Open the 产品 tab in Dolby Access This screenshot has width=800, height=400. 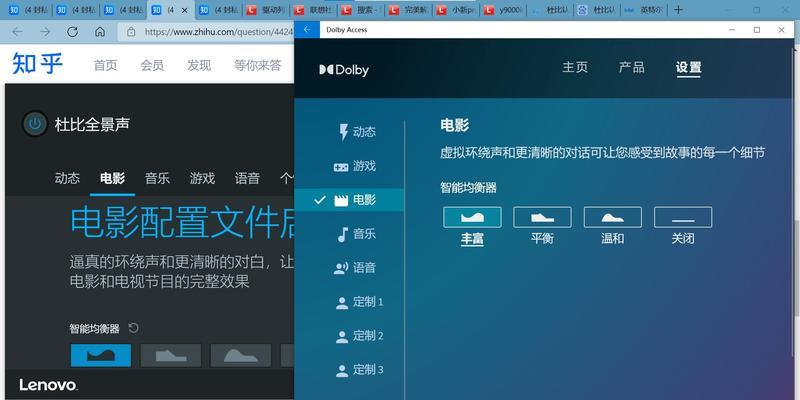[x=632, y=67]
